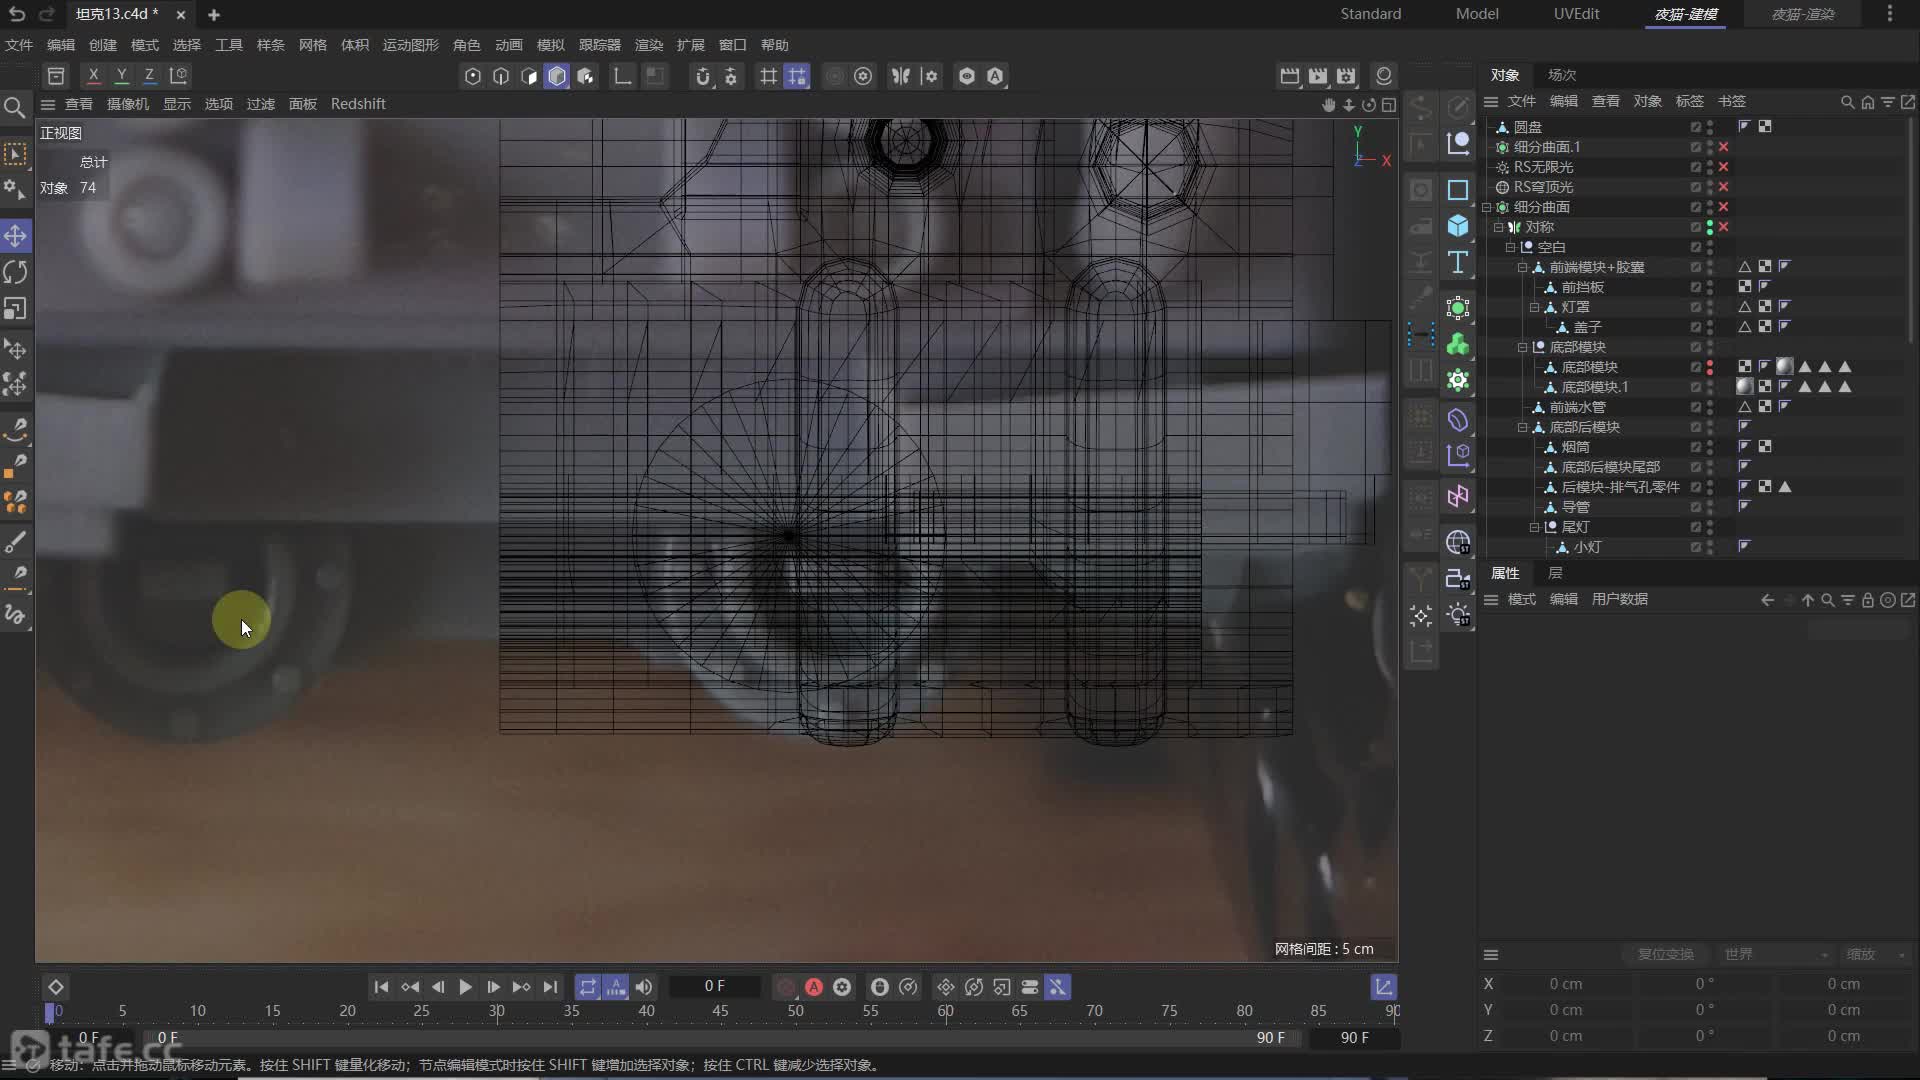Click the render settings clapperboard icon
This screenshot has width=1920, height=1080.
[x=1346, y=76]
